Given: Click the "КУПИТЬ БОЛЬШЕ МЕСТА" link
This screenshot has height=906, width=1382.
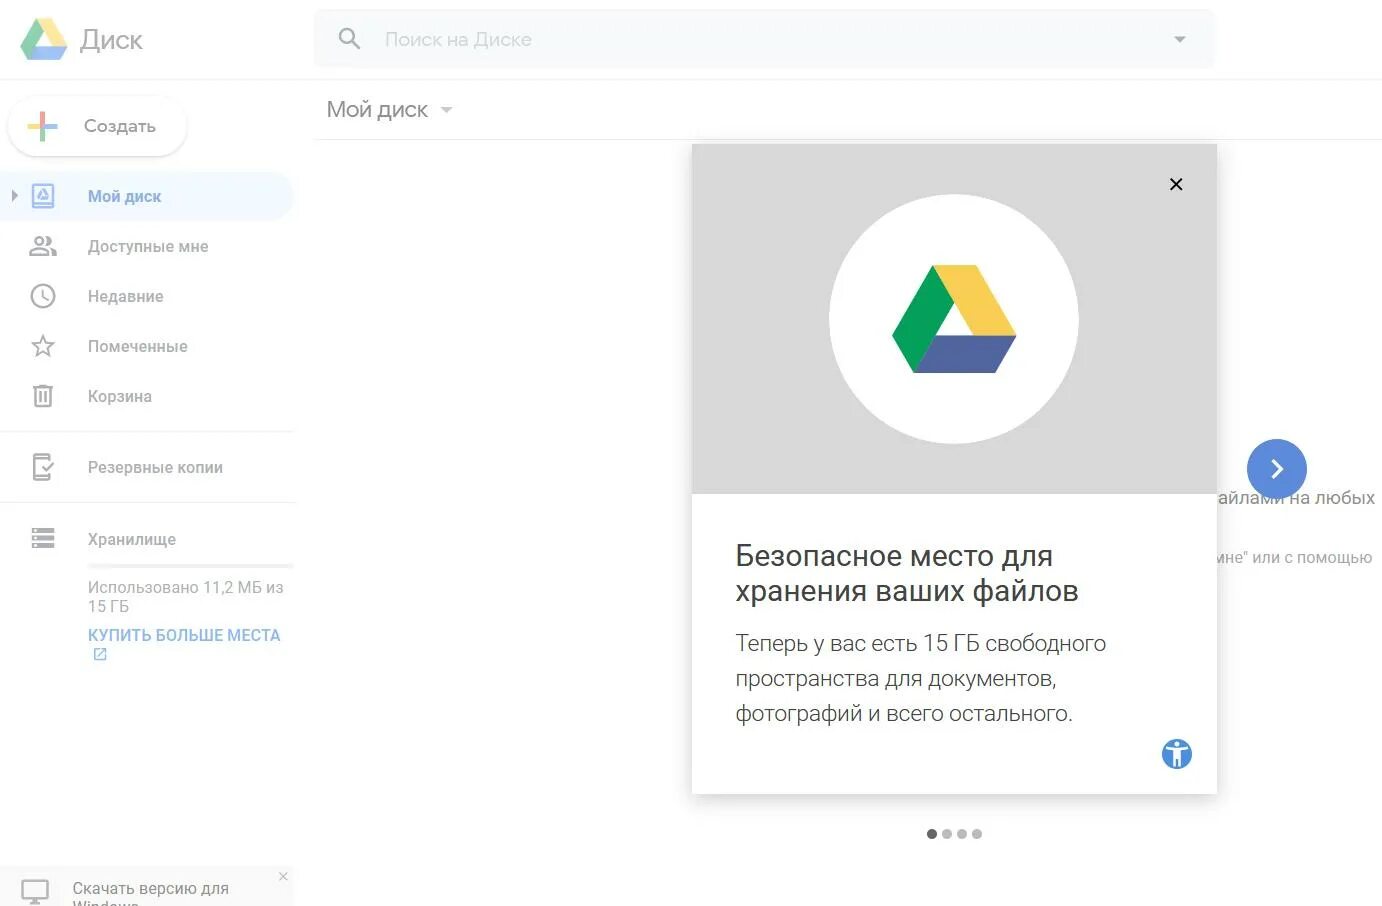Looking at the screenshot, I should pyautogui.click(x=184, y=635).
